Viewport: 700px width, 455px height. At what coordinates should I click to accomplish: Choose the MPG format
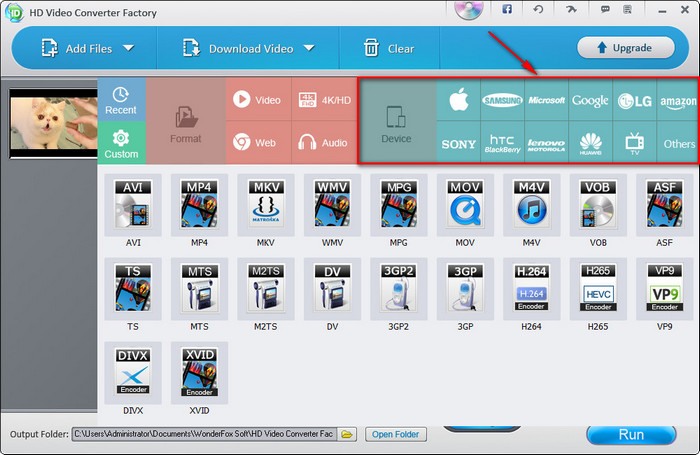399,205
